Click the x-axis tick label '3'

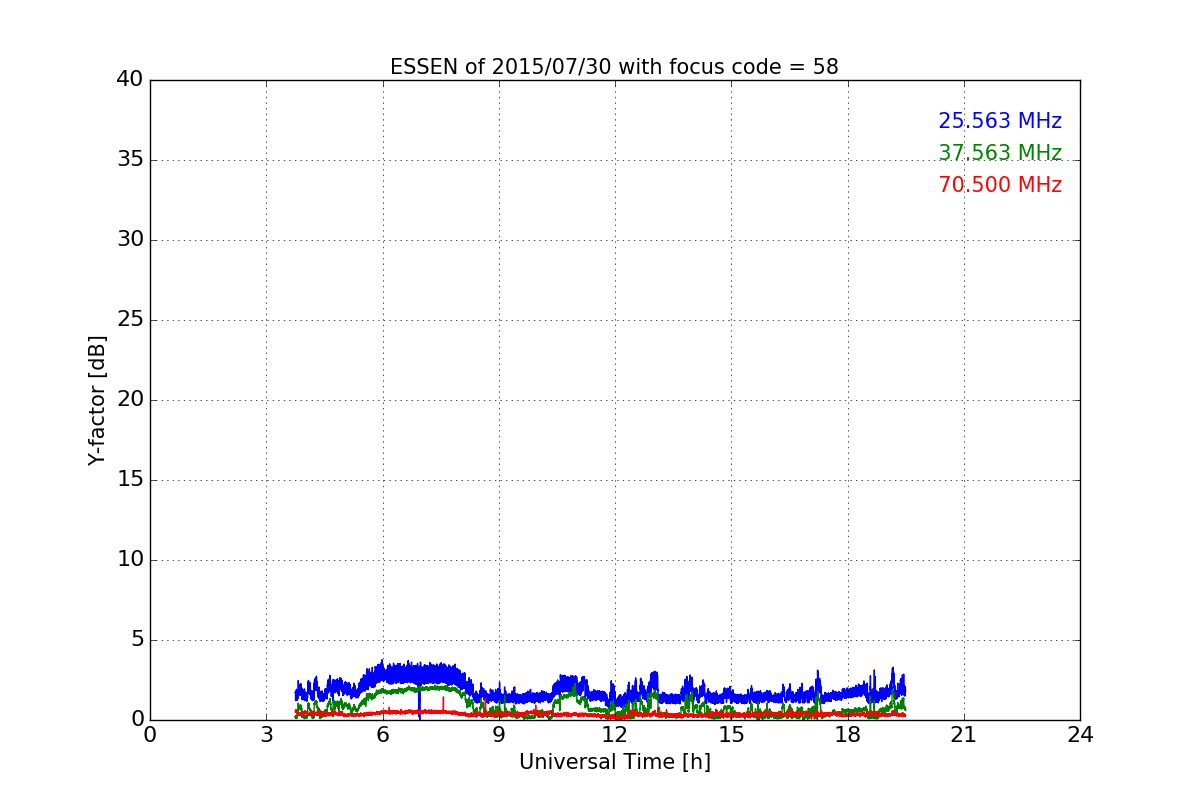click(266, 735)
